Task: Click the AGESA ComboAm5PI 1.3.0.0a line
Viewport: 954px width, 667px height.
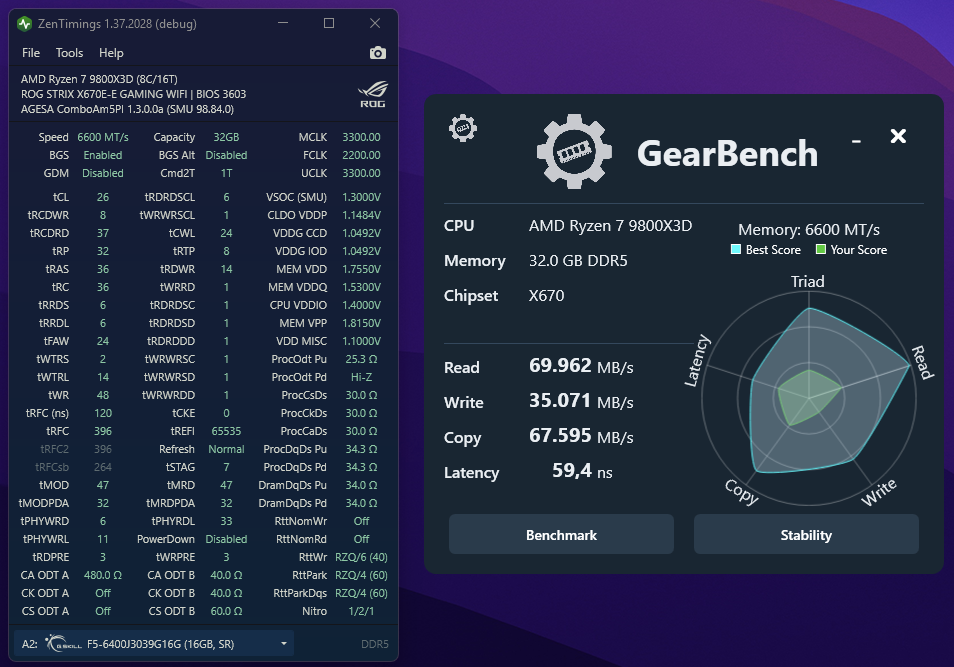Action: (127, 110)
